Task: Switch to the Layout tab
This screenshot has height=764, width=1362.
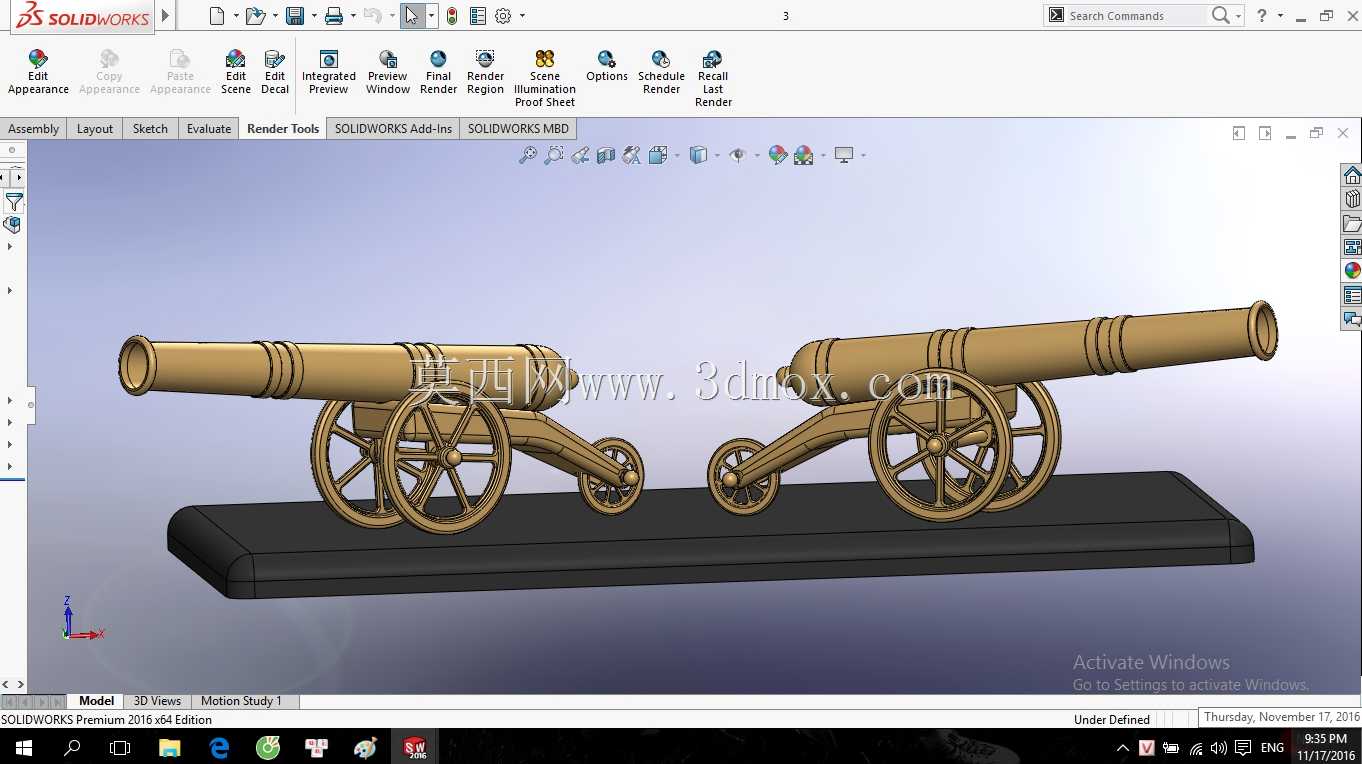Action: [95, 129]
